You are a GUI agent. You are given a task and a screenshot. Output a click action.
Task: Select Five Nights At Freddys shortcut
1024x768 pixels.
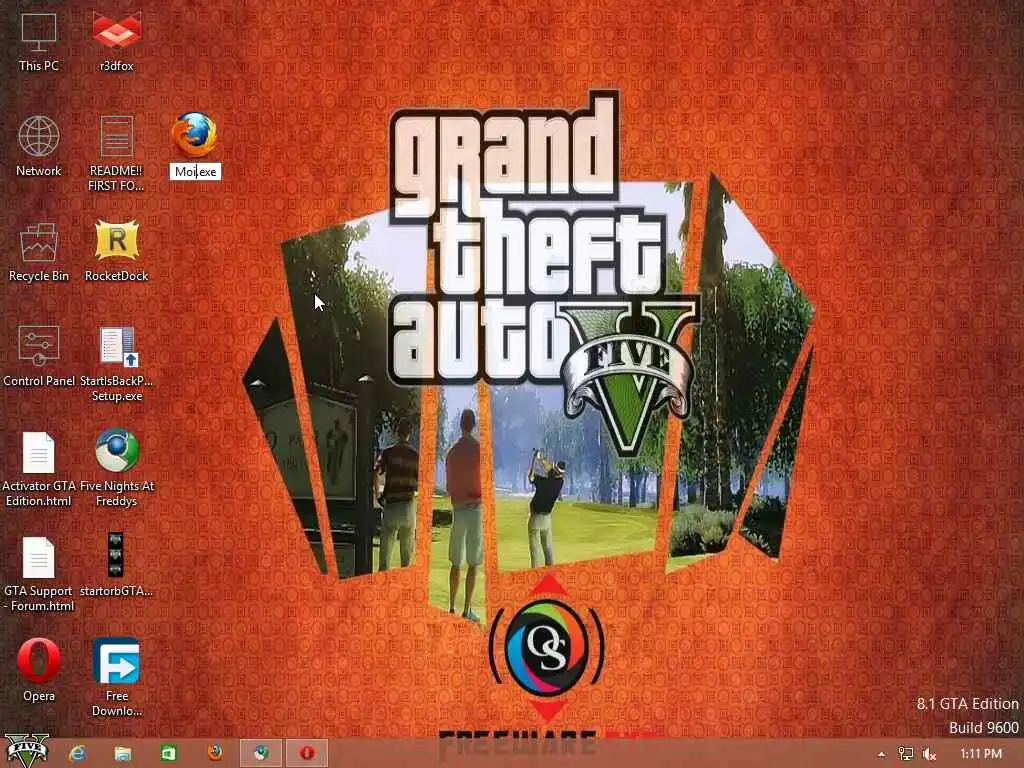click(116, 466)
